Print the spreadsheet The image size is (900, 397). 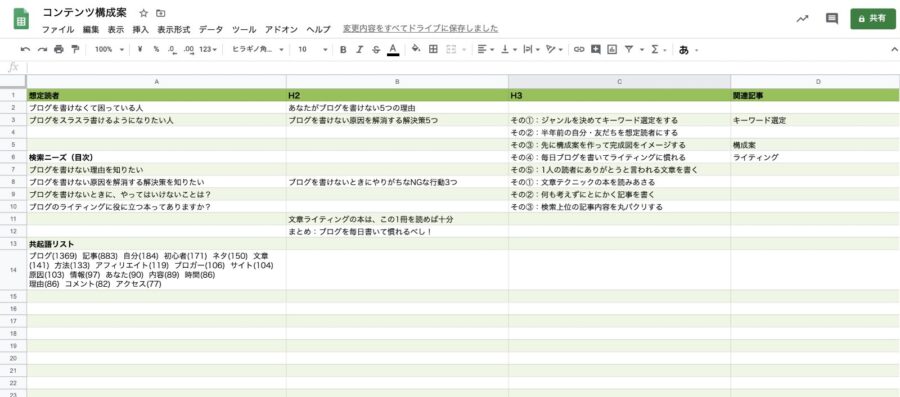pyautogui.click(x=59, y=50)
